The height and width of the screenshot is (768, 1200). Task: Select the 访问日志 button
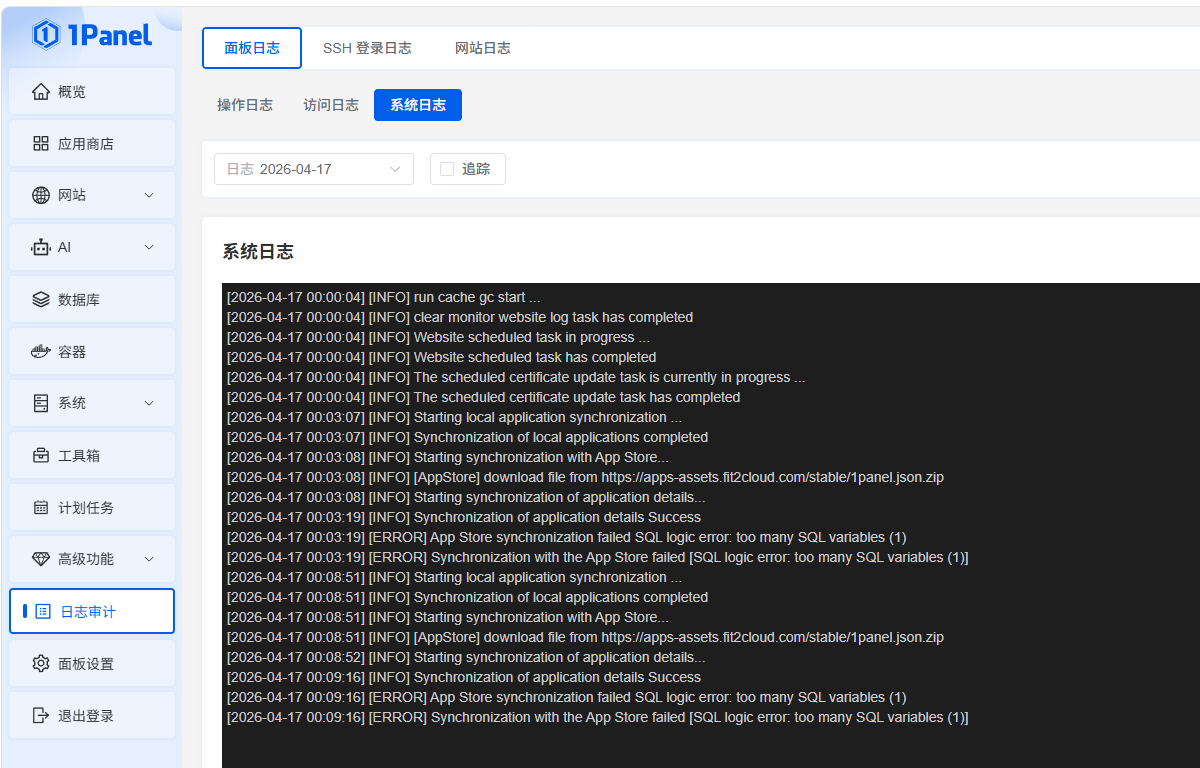pos(331,105)
